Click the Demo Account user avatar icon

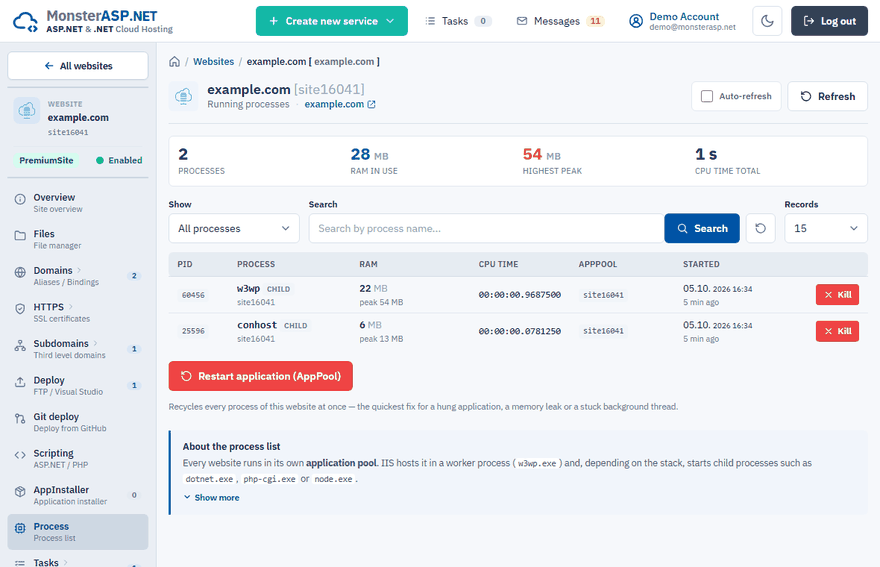coord(636,21)
